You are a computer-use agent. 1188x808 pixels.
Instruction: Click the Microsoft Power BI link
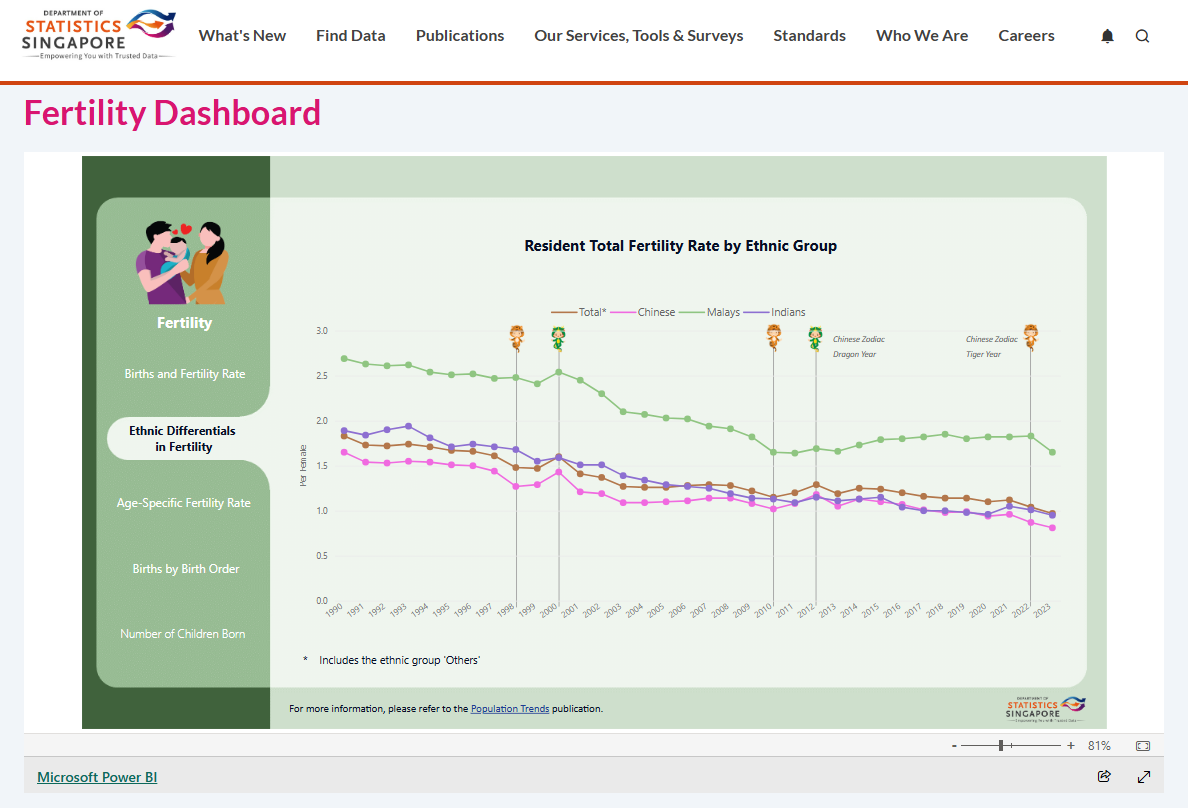97,776
